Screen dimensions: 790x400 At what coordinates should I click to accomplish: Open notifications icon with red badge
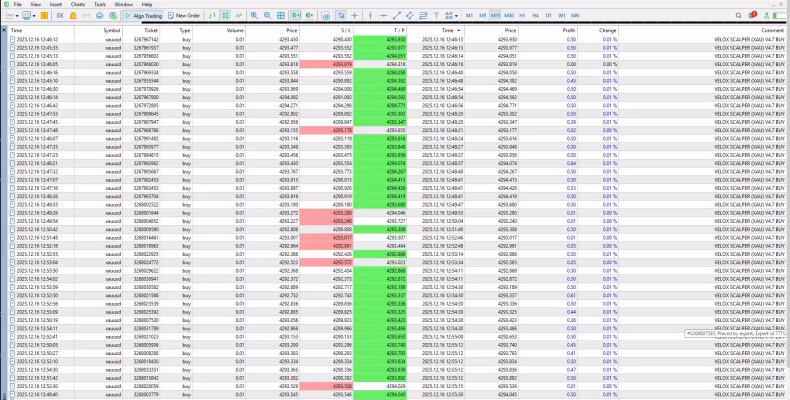[x=753, y=15]
